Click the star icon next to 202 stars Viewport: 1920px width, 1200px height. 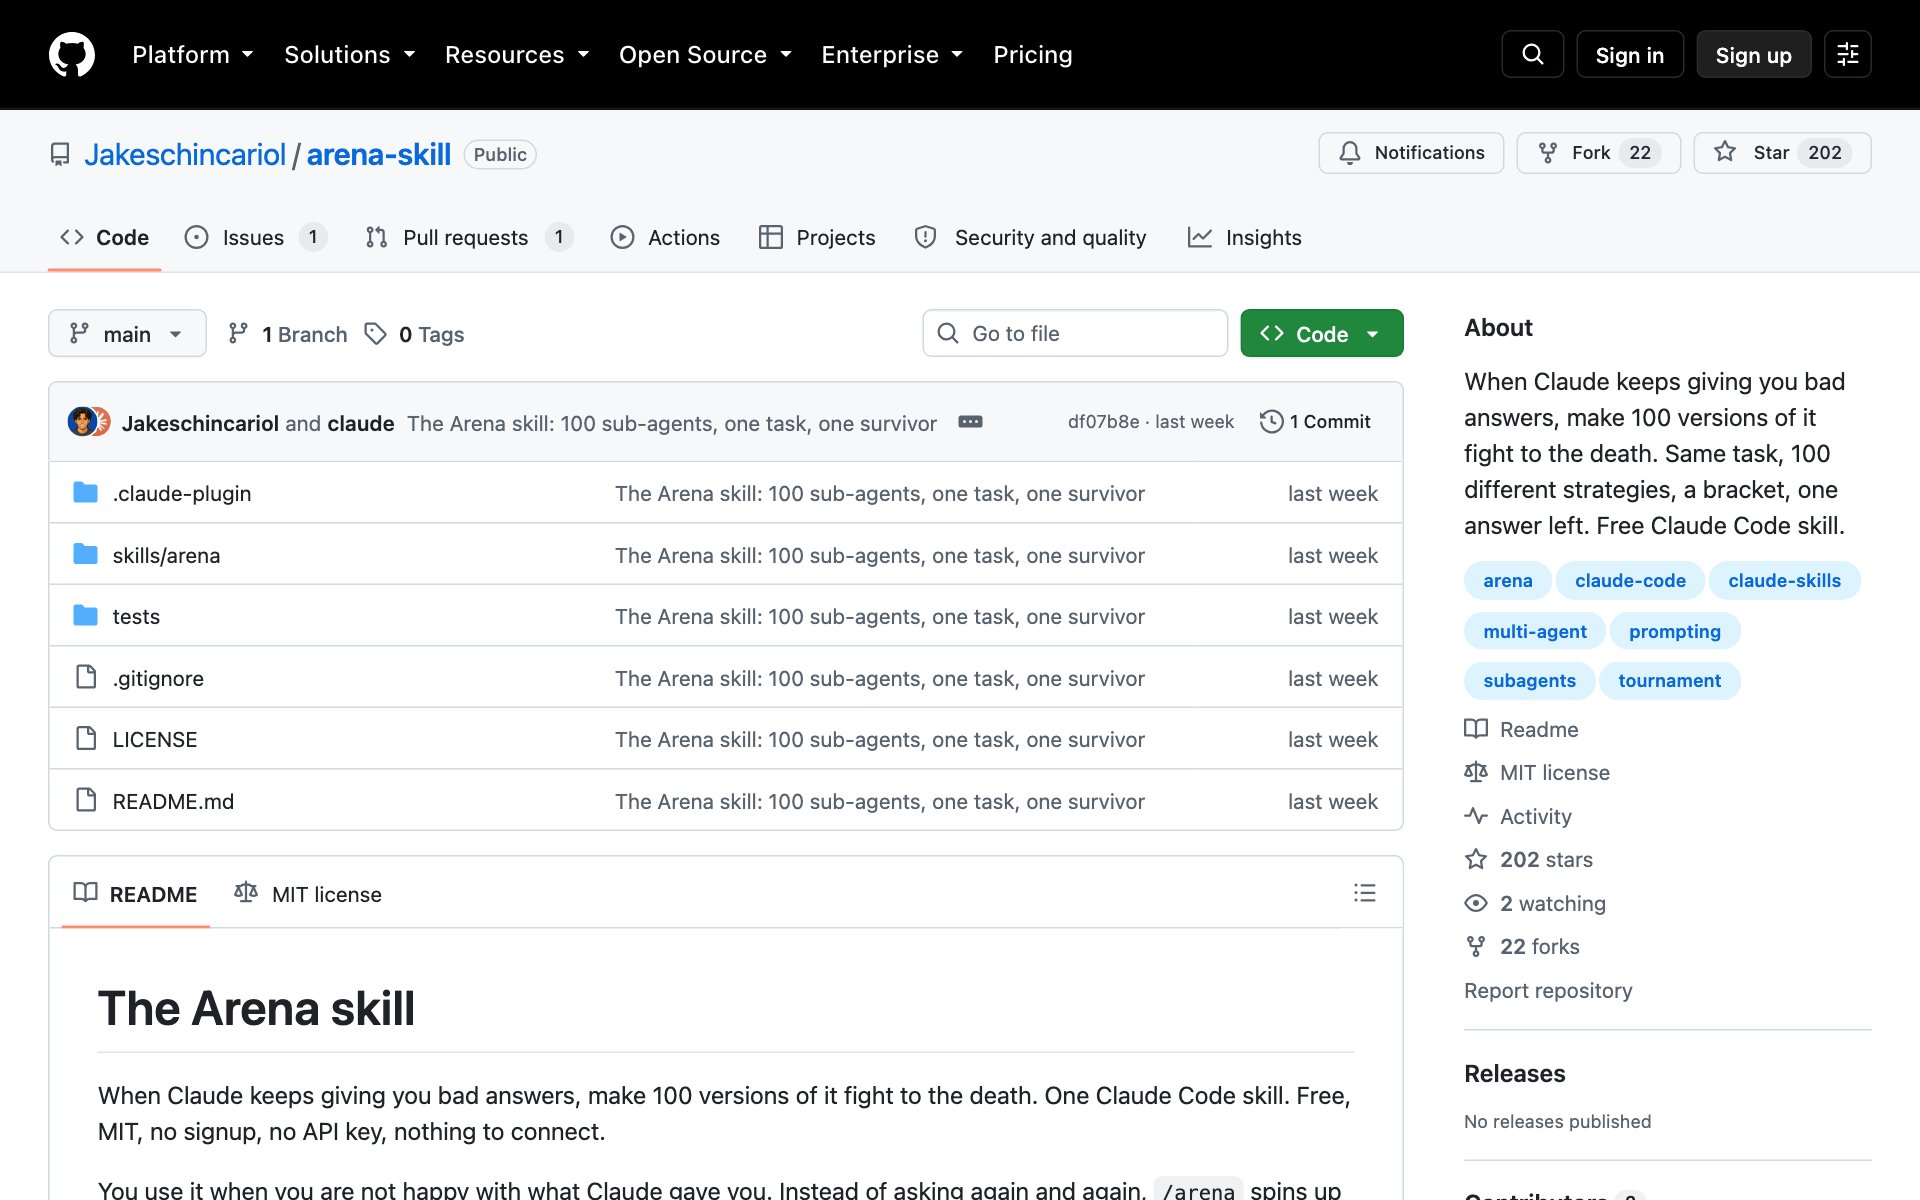(1476, 859)
